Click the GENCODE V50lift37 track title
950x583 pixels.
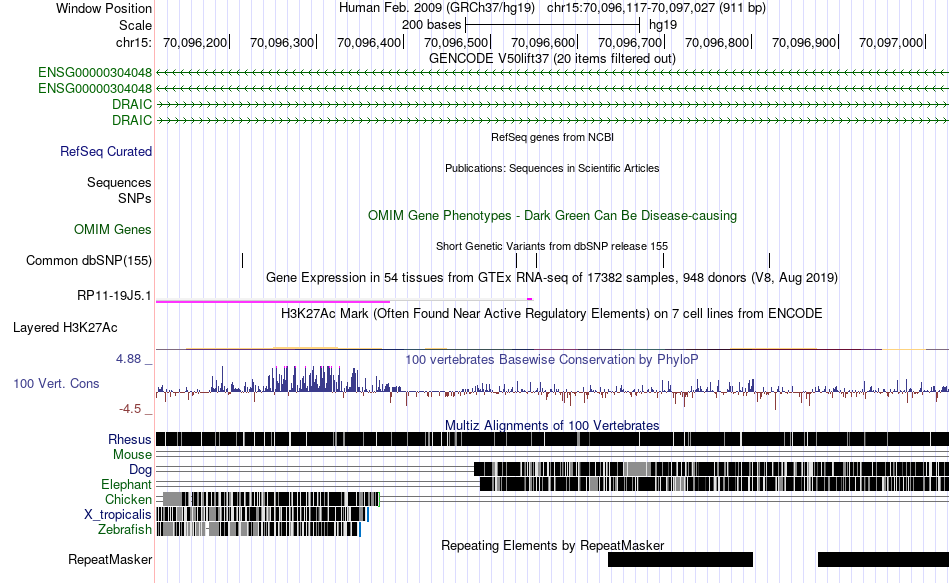552,59
